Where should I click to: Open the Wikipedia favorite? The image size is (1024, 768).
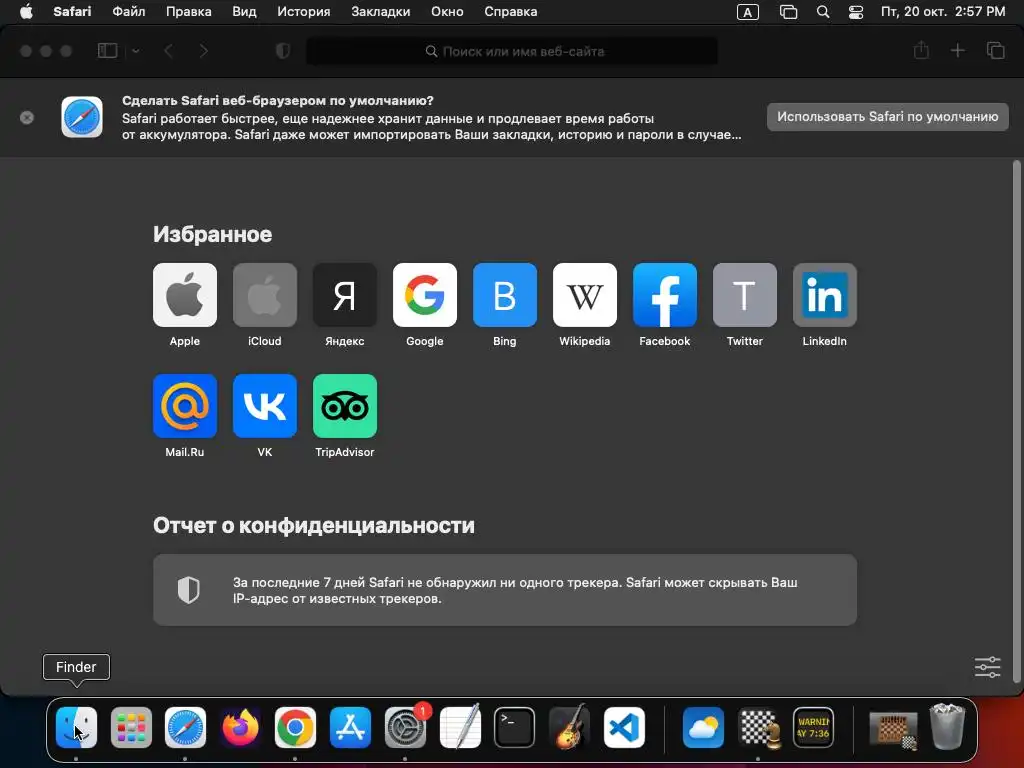[x=584, y=295]
